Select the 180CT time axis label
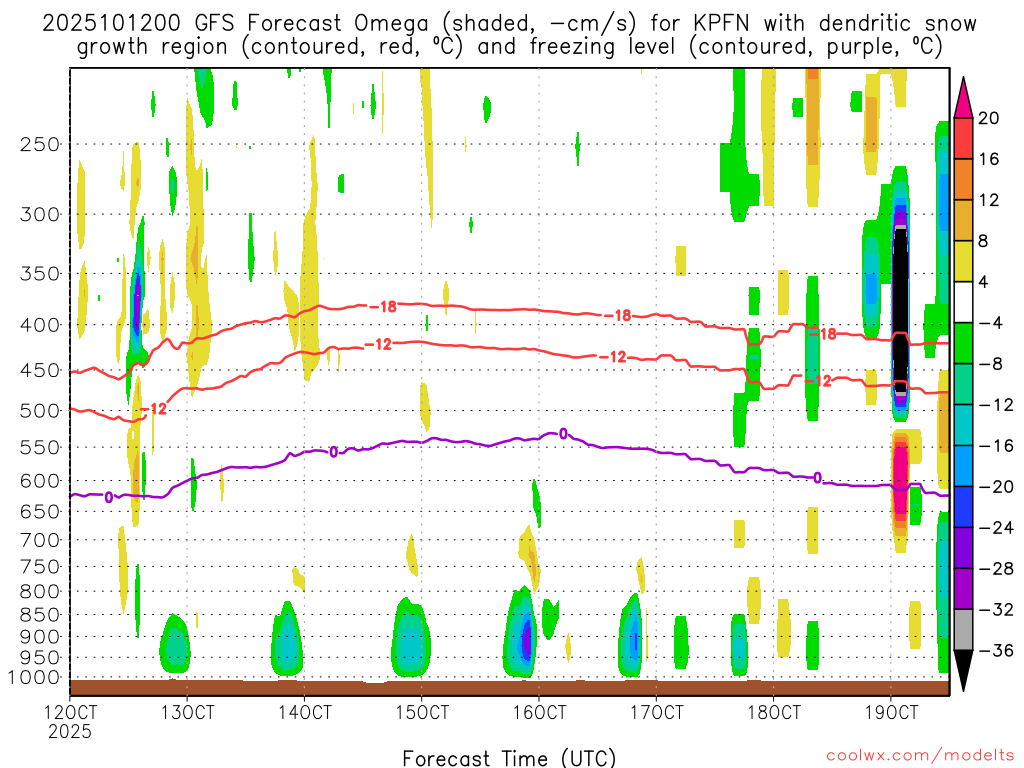The height and width of the screenshot is (768, 1024). (773, 712)
